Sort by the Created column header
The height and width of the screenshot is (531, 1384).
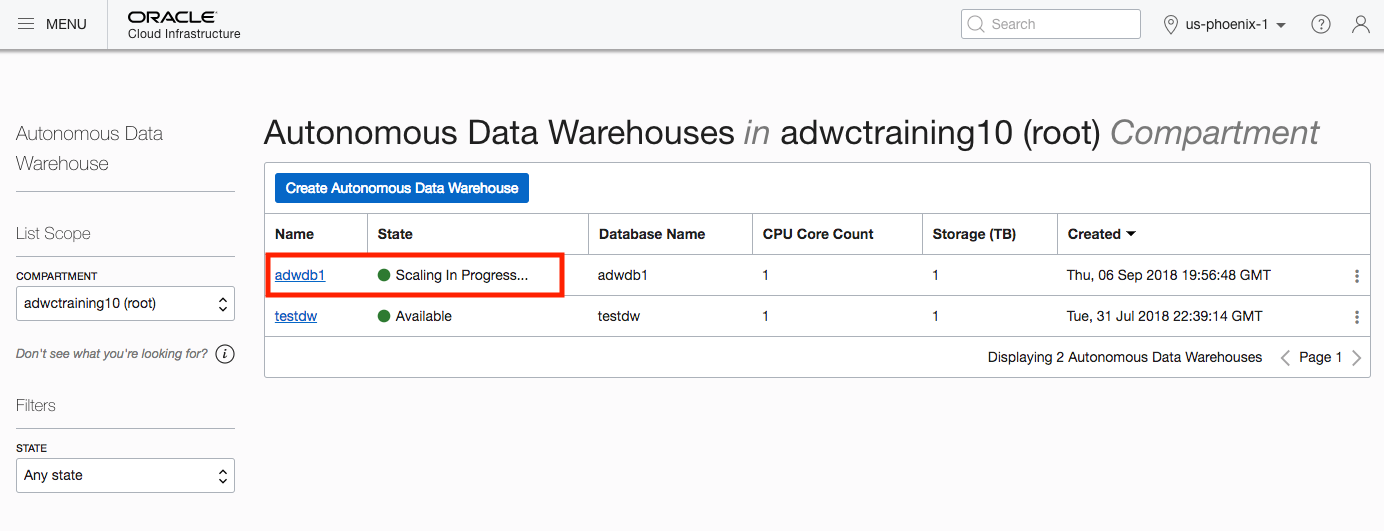1101,234
